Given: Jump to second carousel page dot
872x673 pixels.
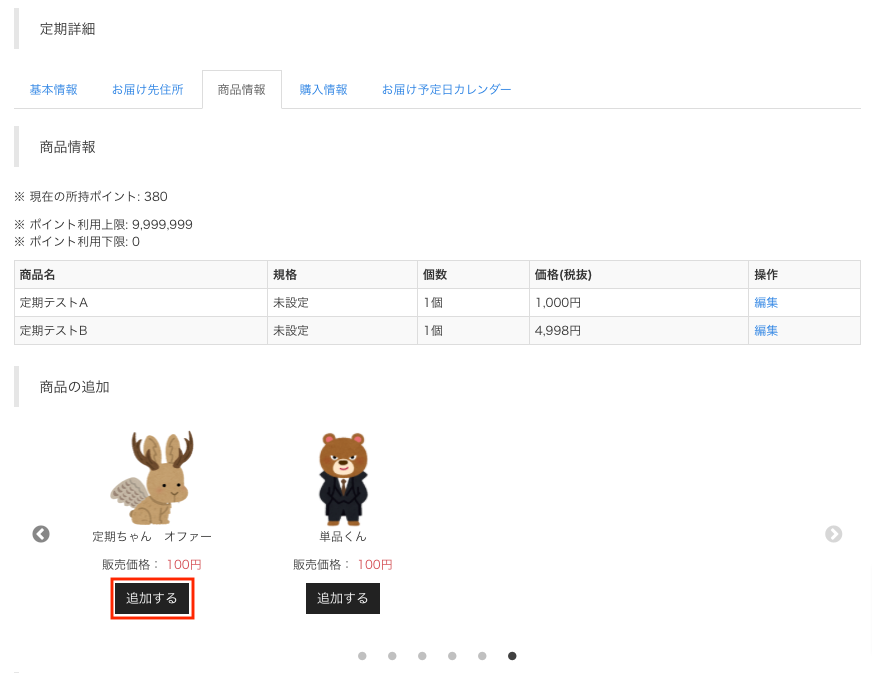Looking at the screenshot, I should coord(392,656).
